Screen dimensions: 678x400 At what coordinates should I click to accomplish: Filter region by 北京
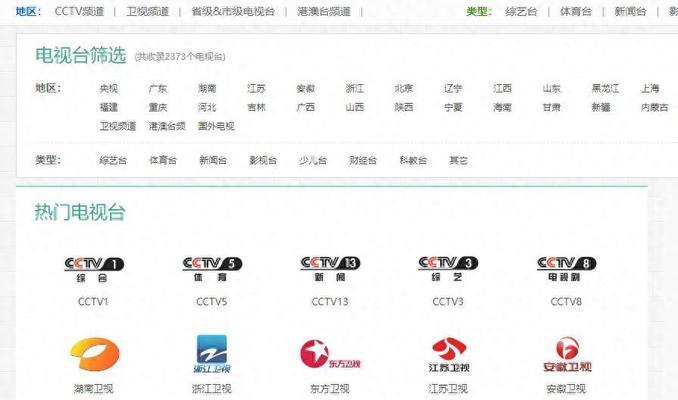pyautogui.click(x=404, y=88)
